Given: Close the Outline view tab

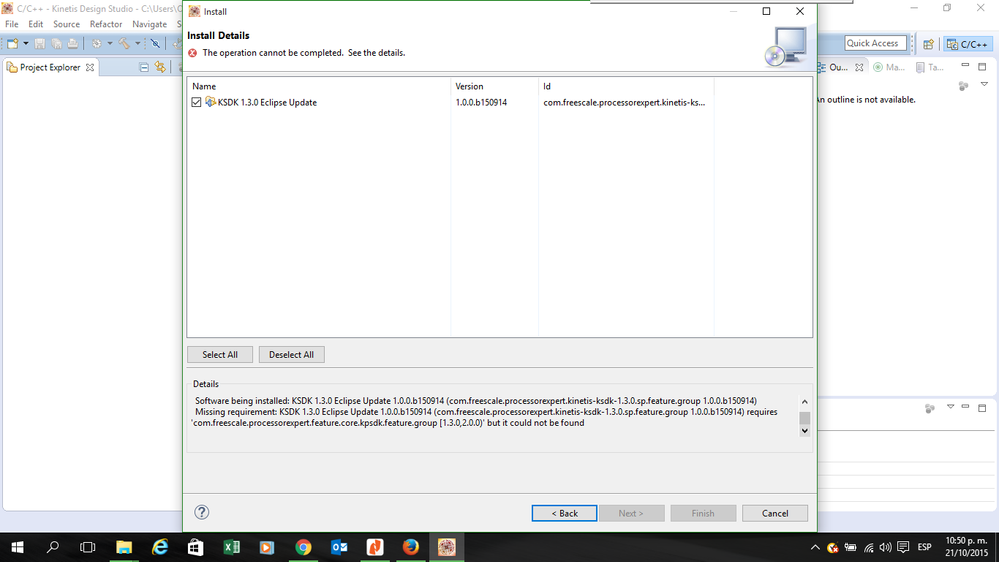Looking at the screenshot, I should (x=859, y=67).
